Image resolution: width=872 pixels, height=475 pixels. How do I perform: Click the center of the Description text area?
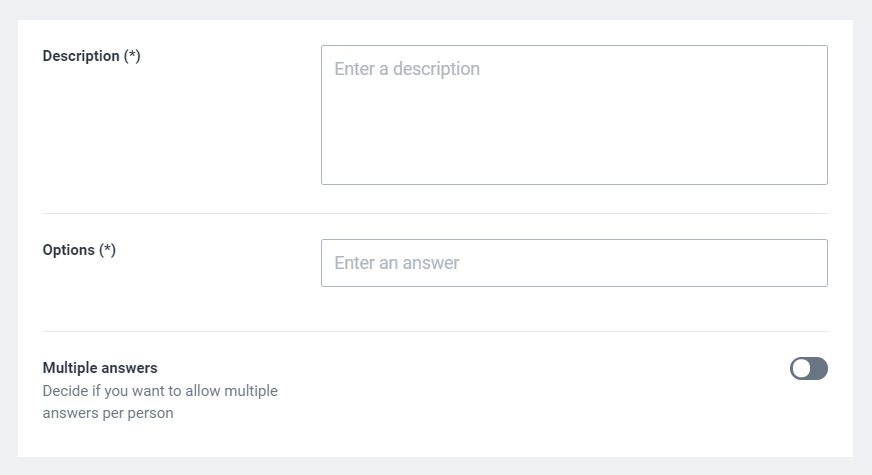(574, 115)
